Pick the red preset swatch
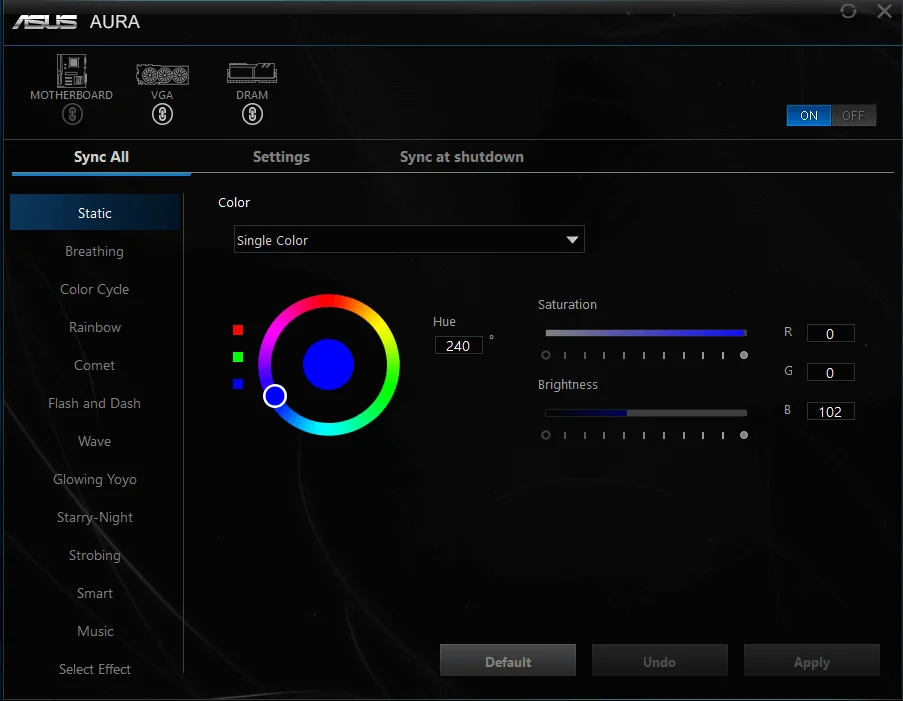The height and width of the screenshot is (701, 903). (238, 330)
